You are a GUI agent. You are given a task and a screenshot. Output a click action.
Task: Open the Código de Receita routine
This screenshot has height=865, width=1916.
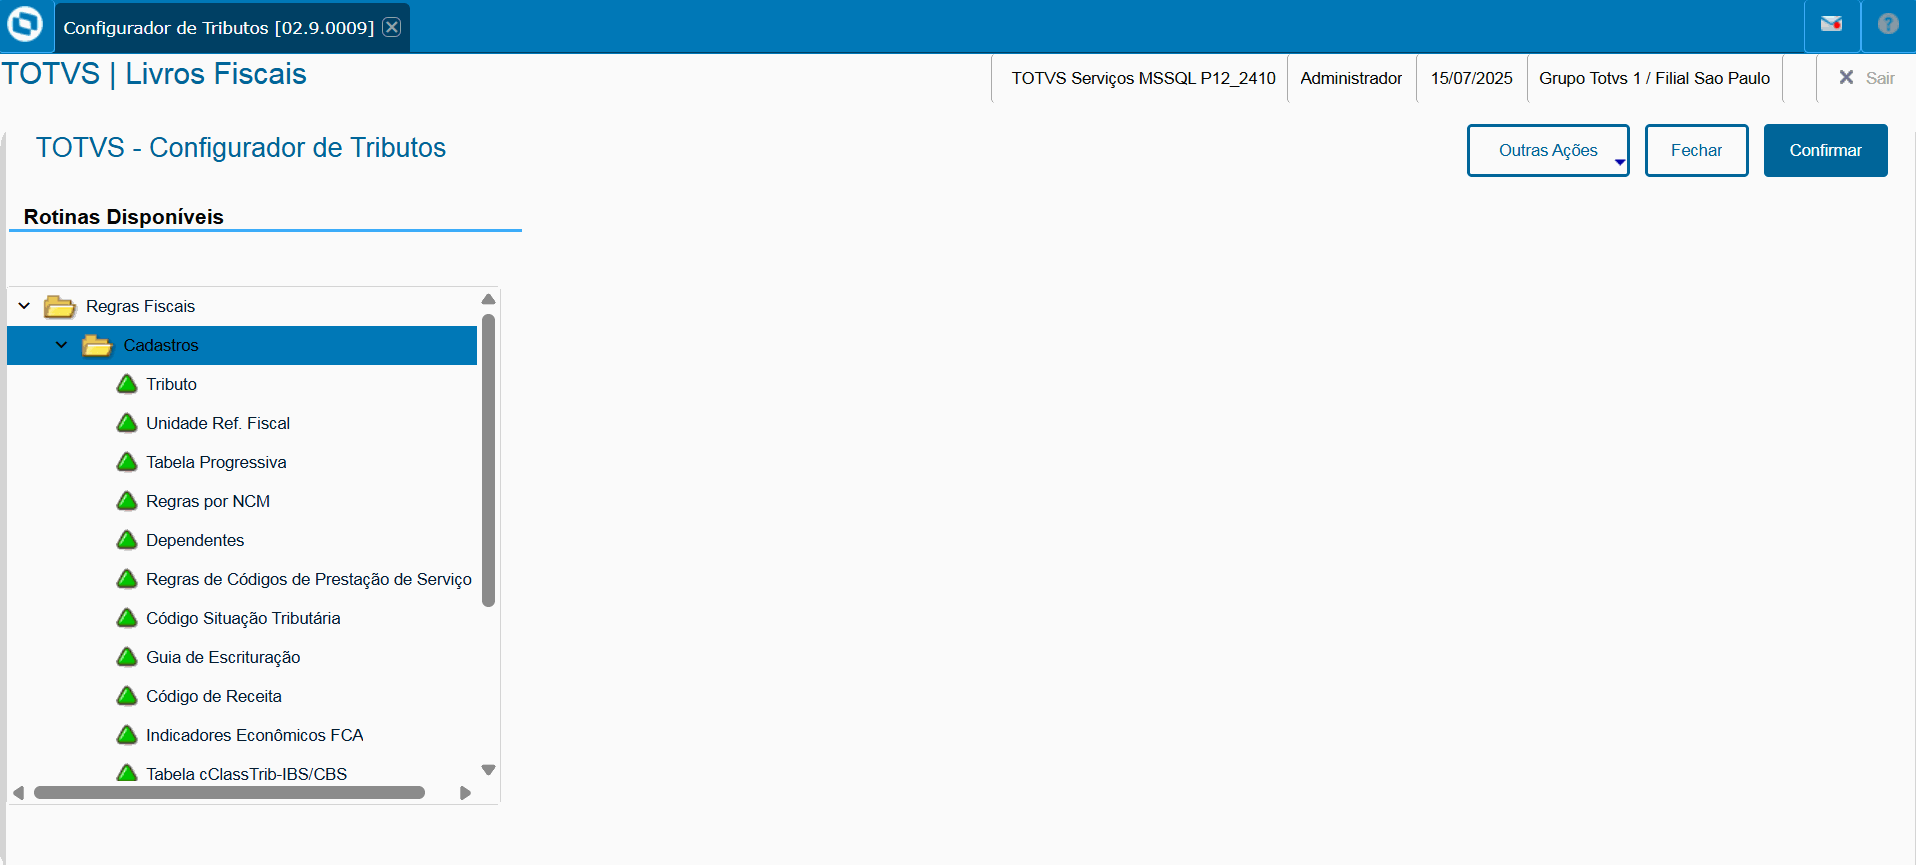click(214, 696)
